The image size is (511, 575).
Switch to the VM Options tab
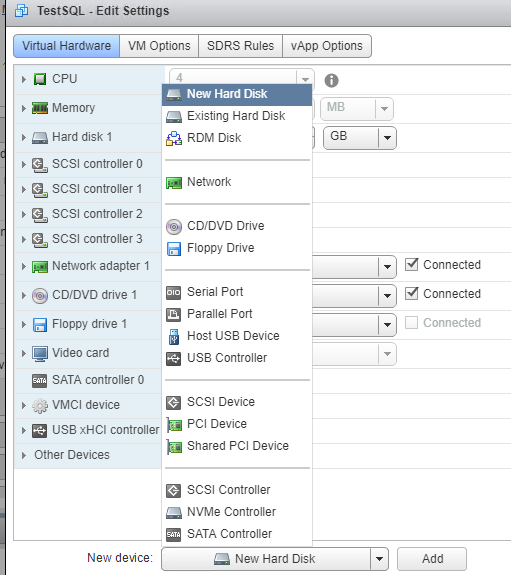[159, 46]
